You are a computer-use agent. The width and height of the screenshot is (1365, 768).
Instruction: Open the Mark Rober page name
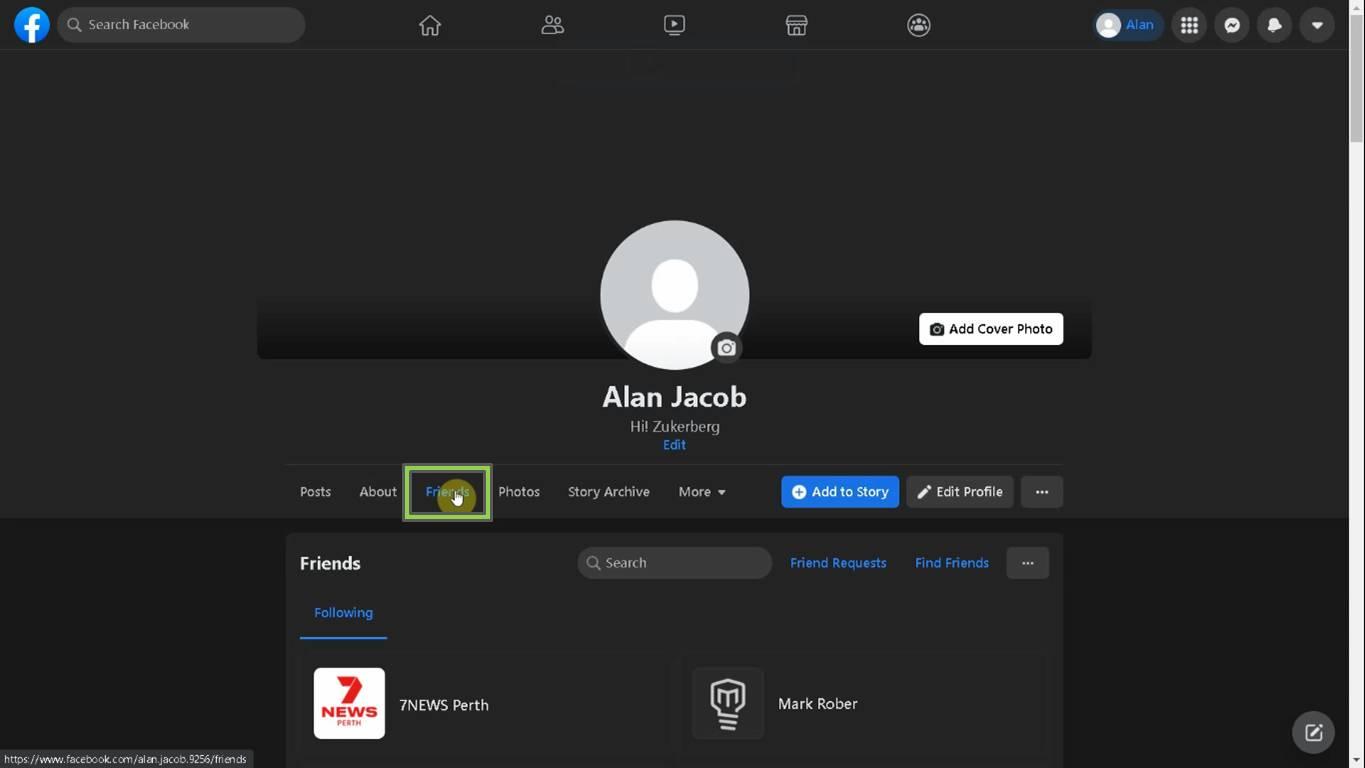pyautogui.click(x=818, y=704)
